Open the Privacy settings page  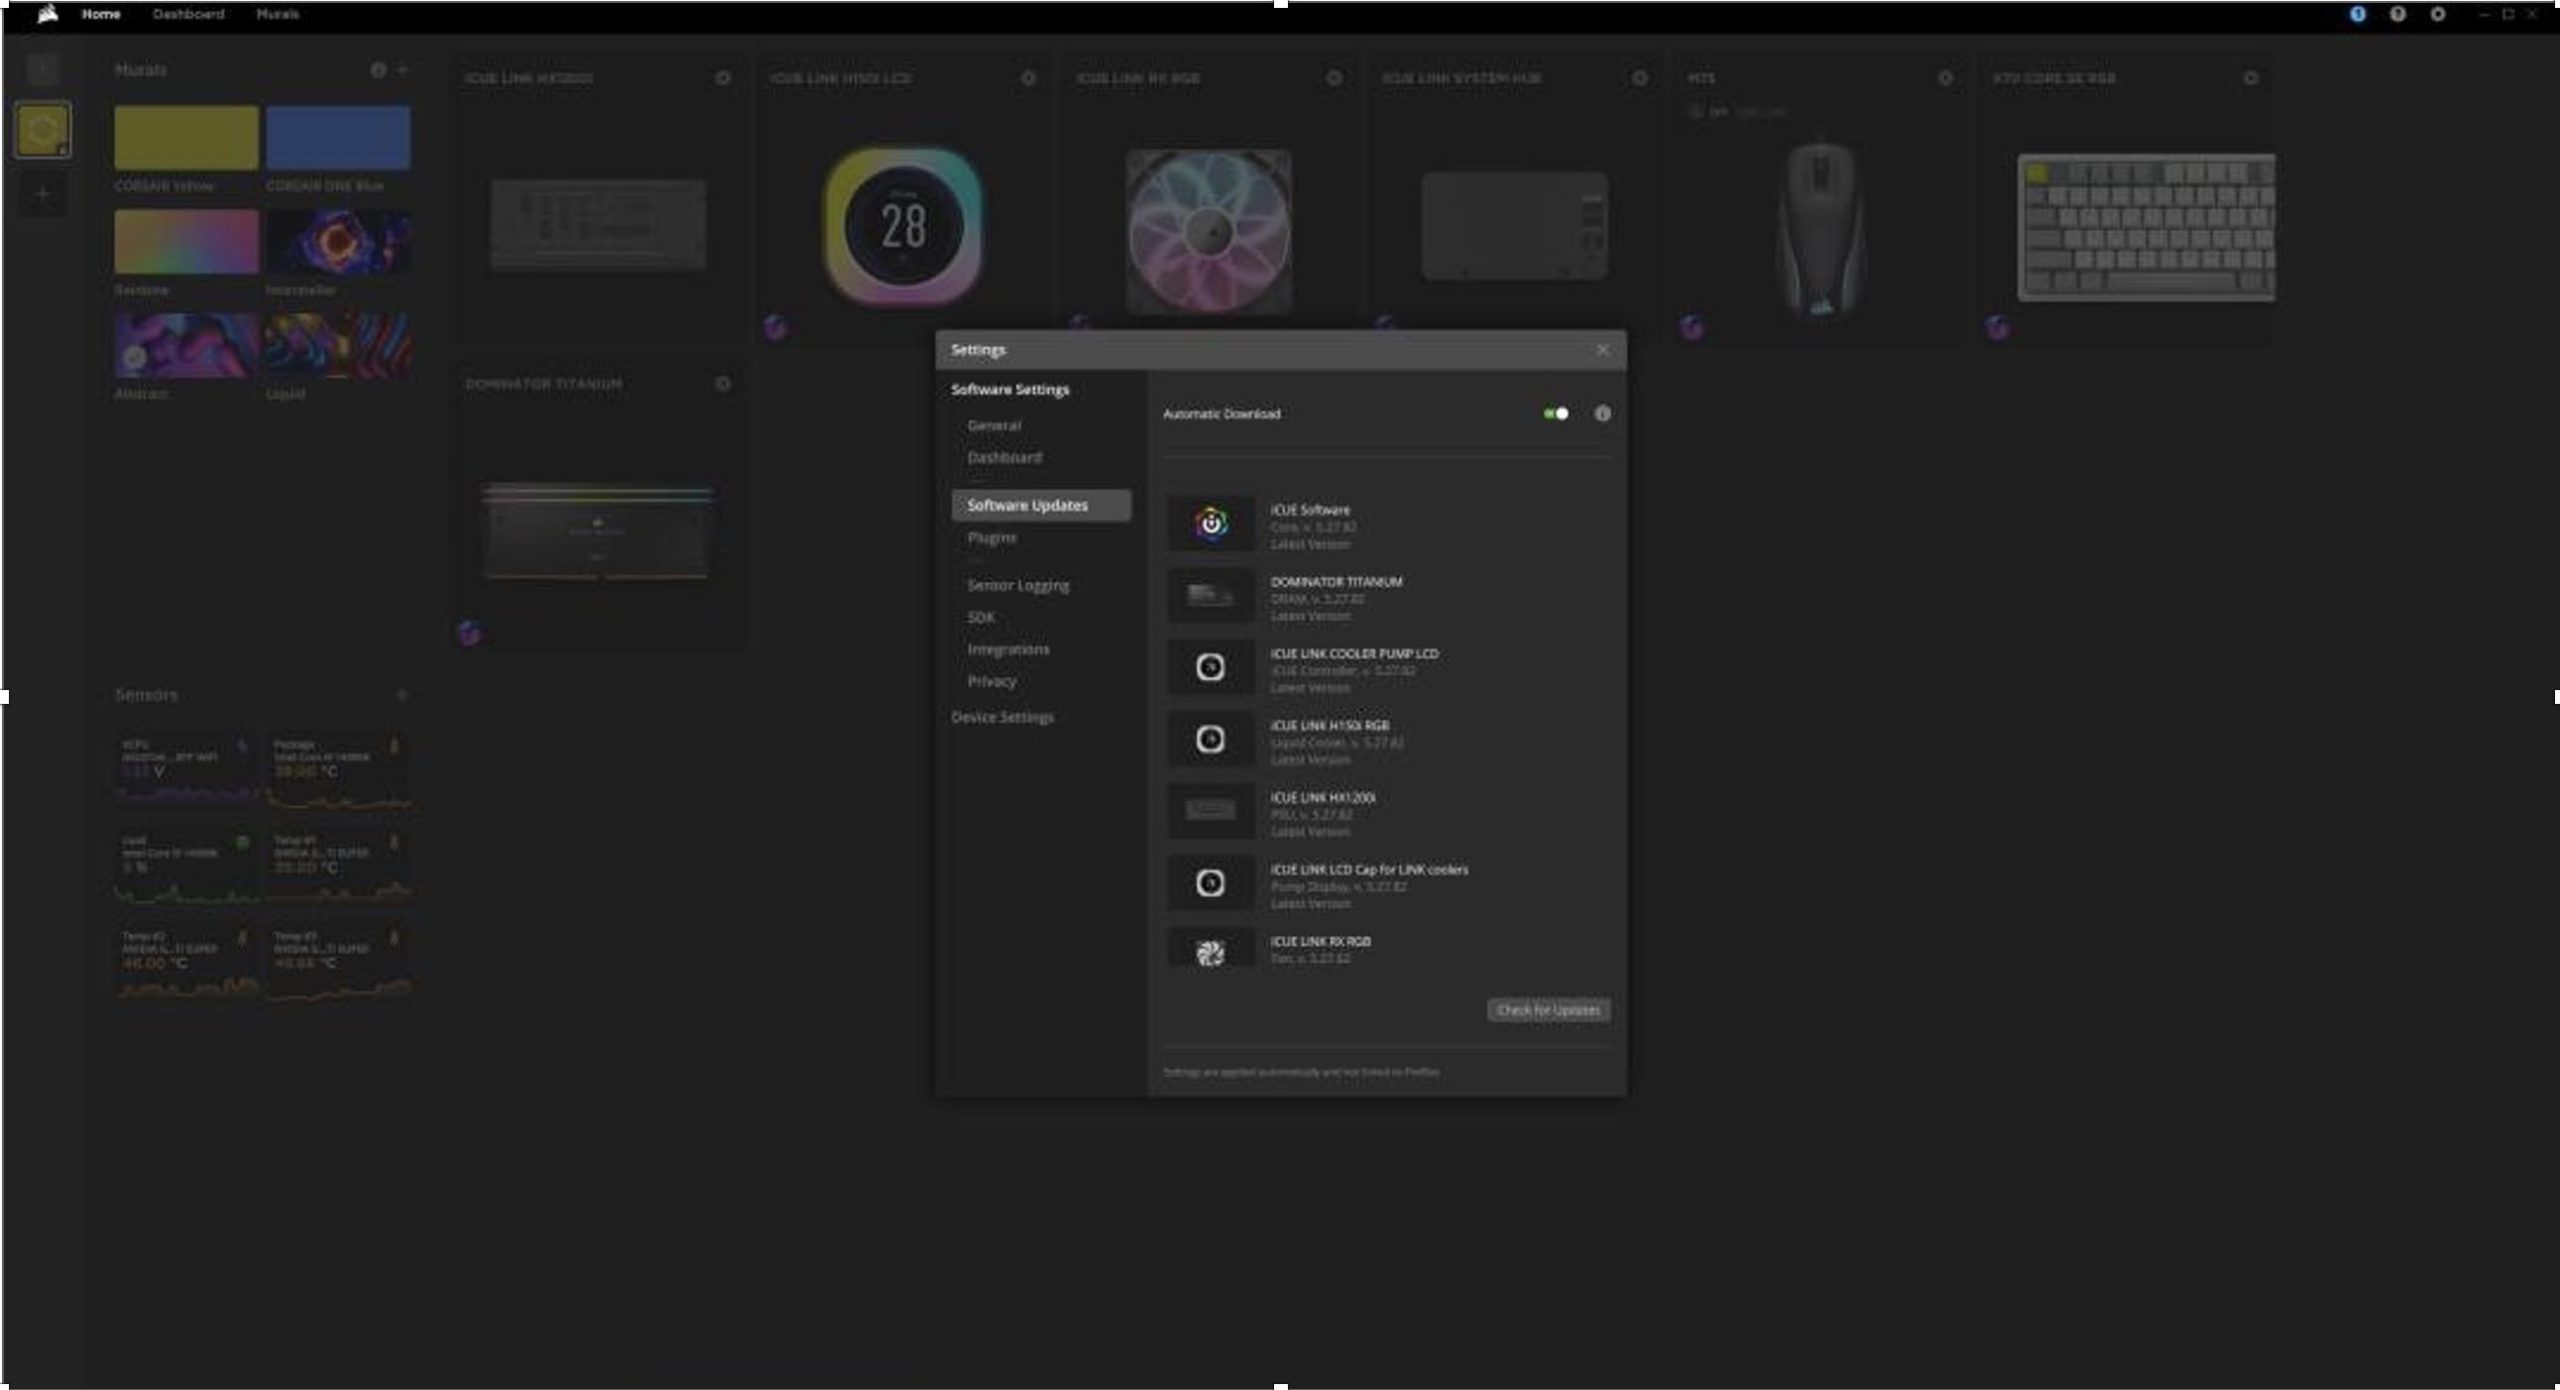point(991,681)
